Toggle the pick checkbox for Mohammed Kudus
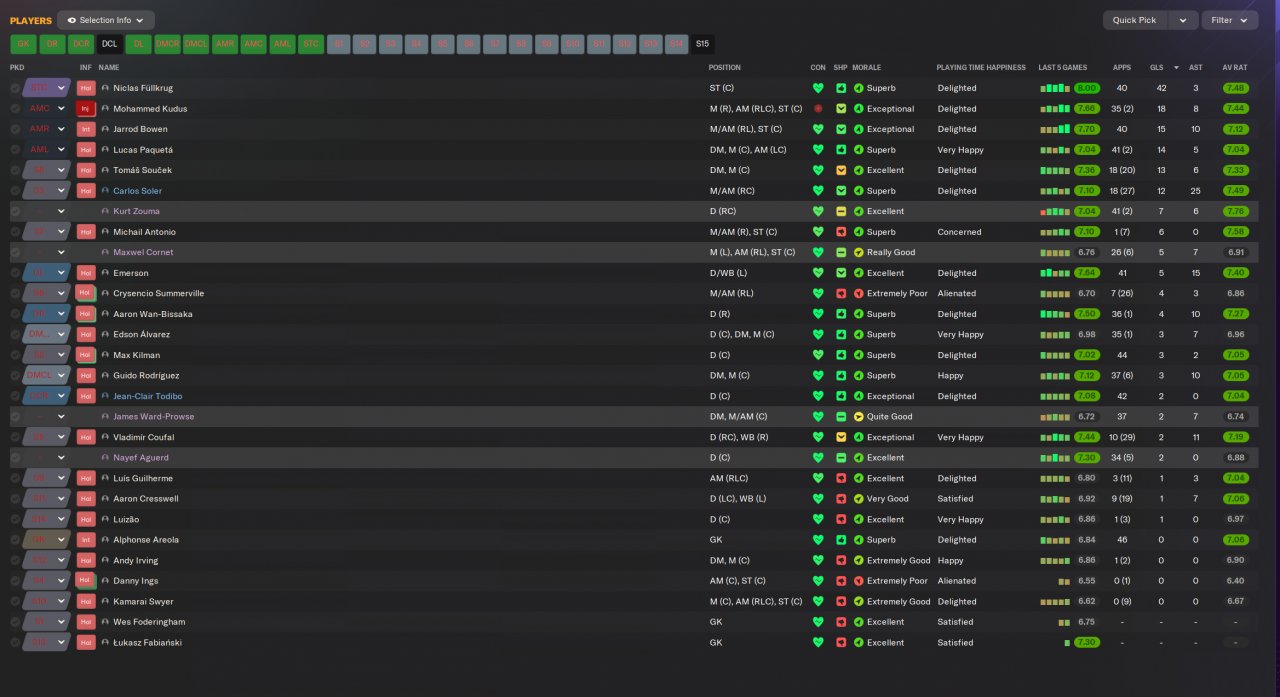Screen dimensions: 1280x697 [15, 108]
